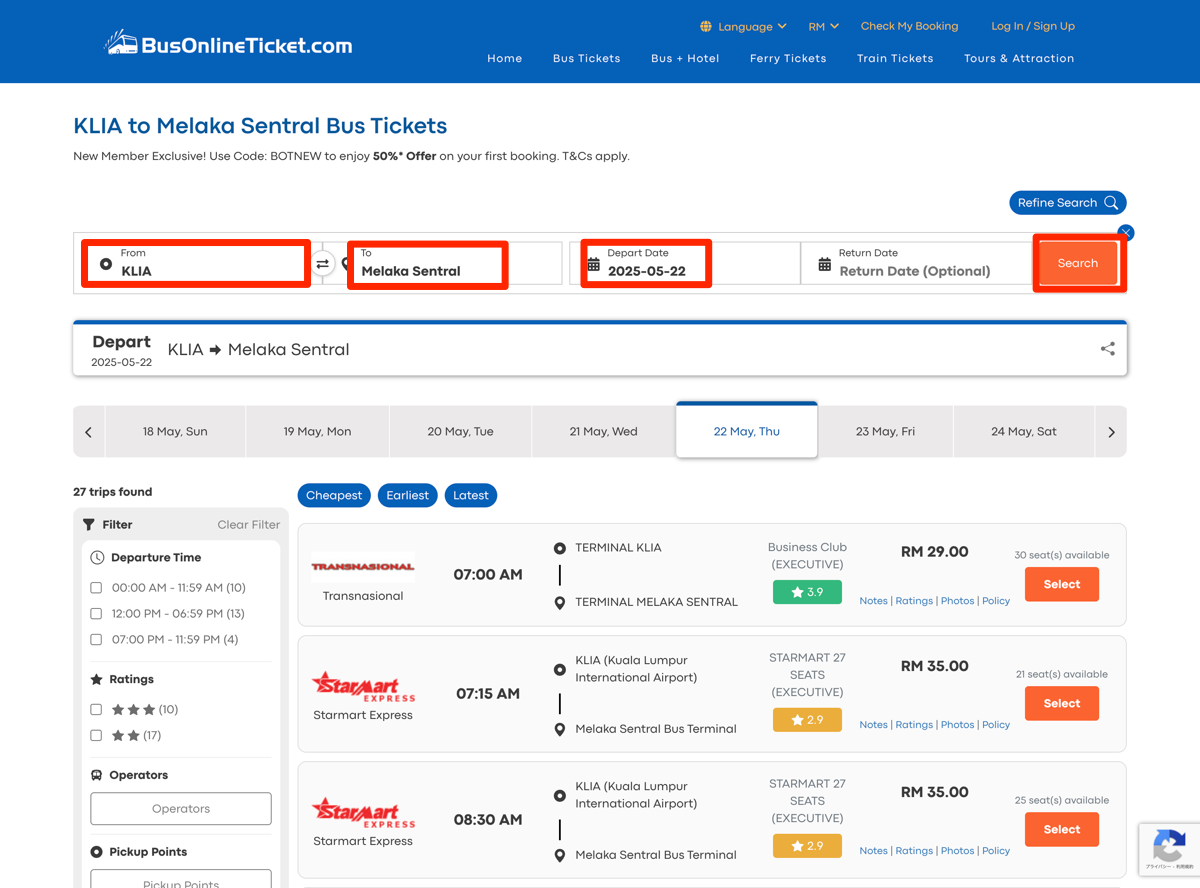Show next dates with right arrow
The width and height of the screenshot is (1200, 888).
[x=1111, y=432]
